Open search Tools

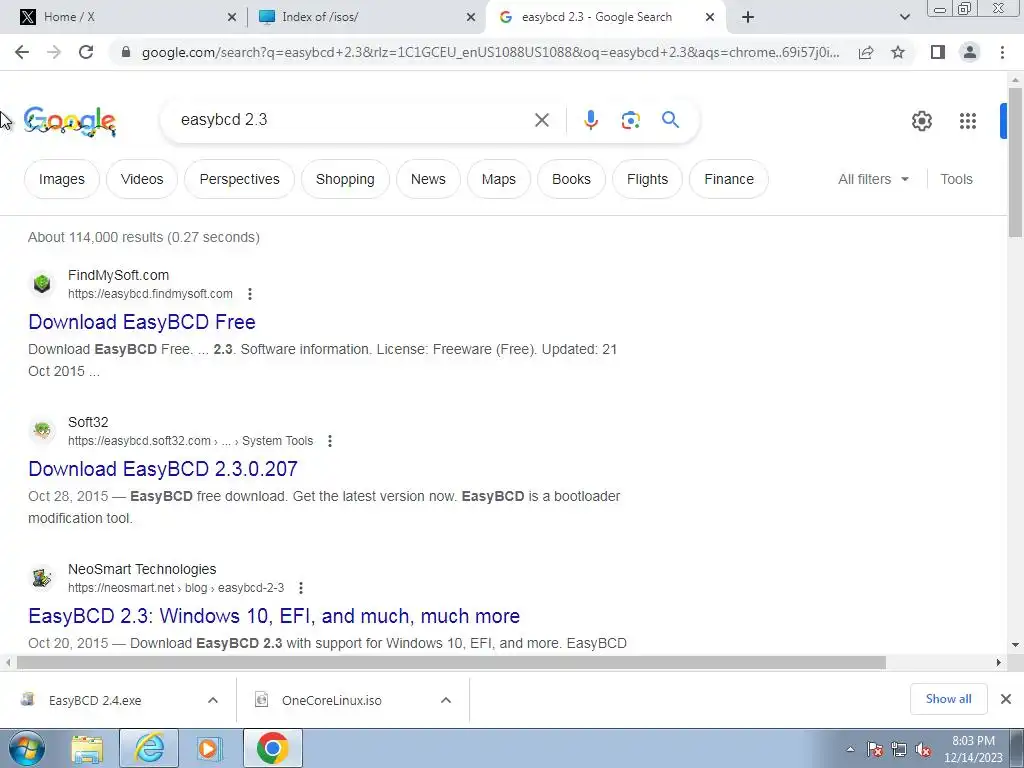[956, 179]
